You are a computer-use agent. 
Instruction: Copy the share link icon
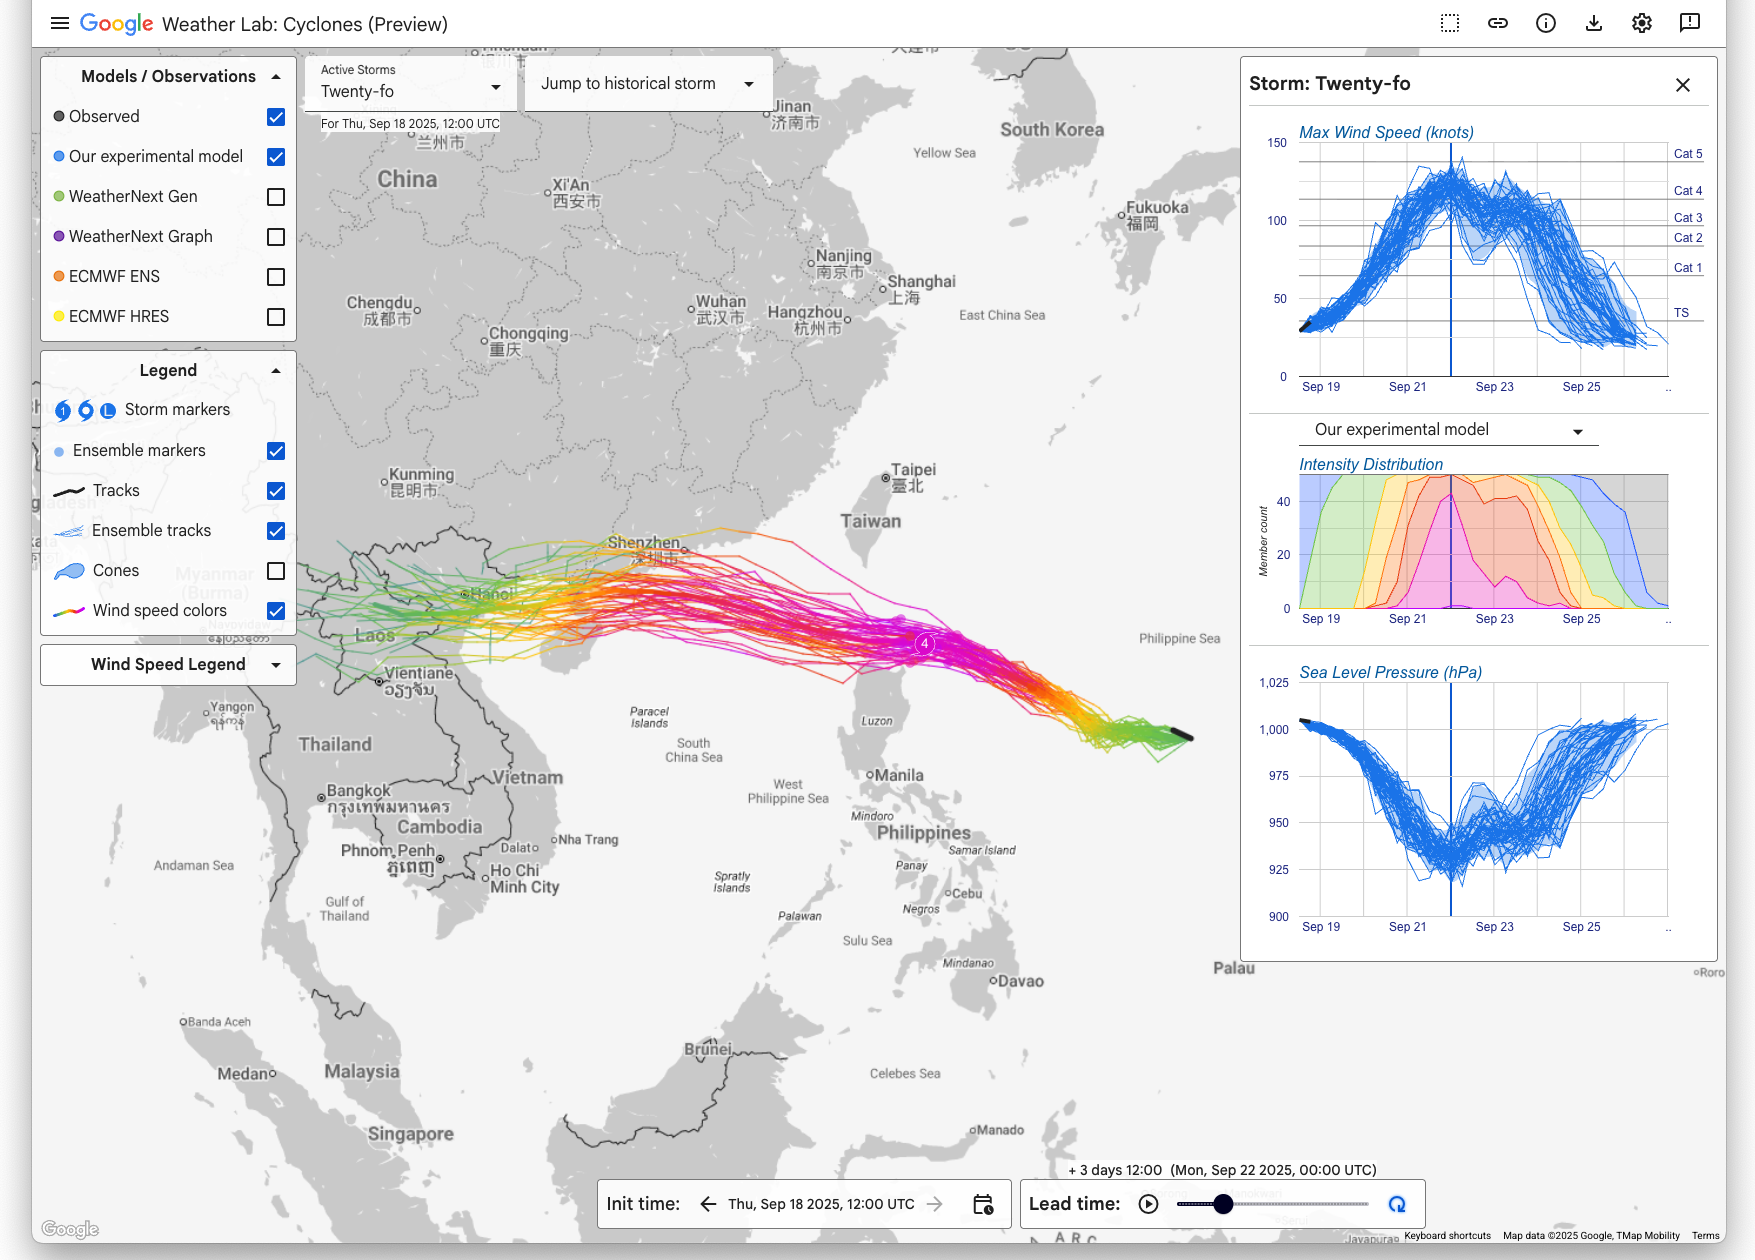click(1498, 23)
